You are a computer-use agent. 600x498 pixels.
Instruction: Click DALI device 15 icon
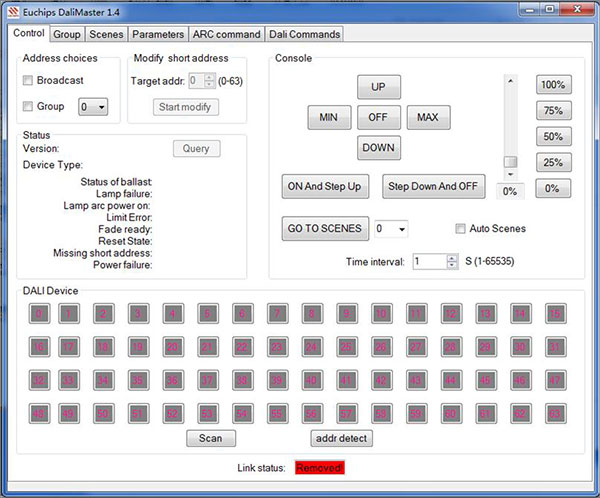pos(553,314)
